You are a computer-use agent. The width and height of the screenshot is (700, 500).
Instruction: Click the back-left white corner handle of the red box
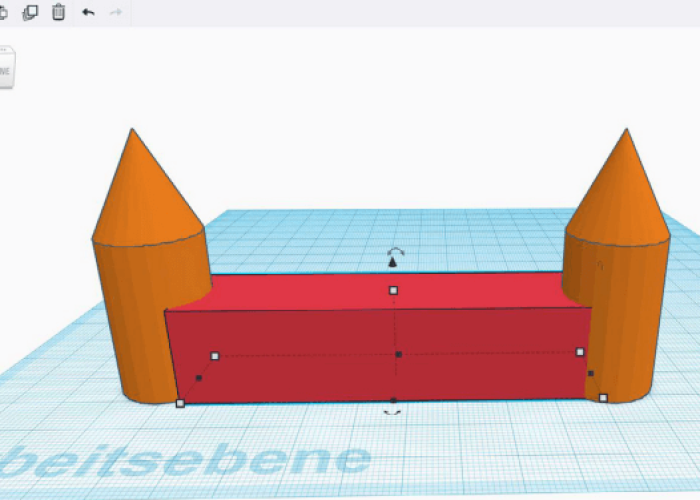(215, 356)
